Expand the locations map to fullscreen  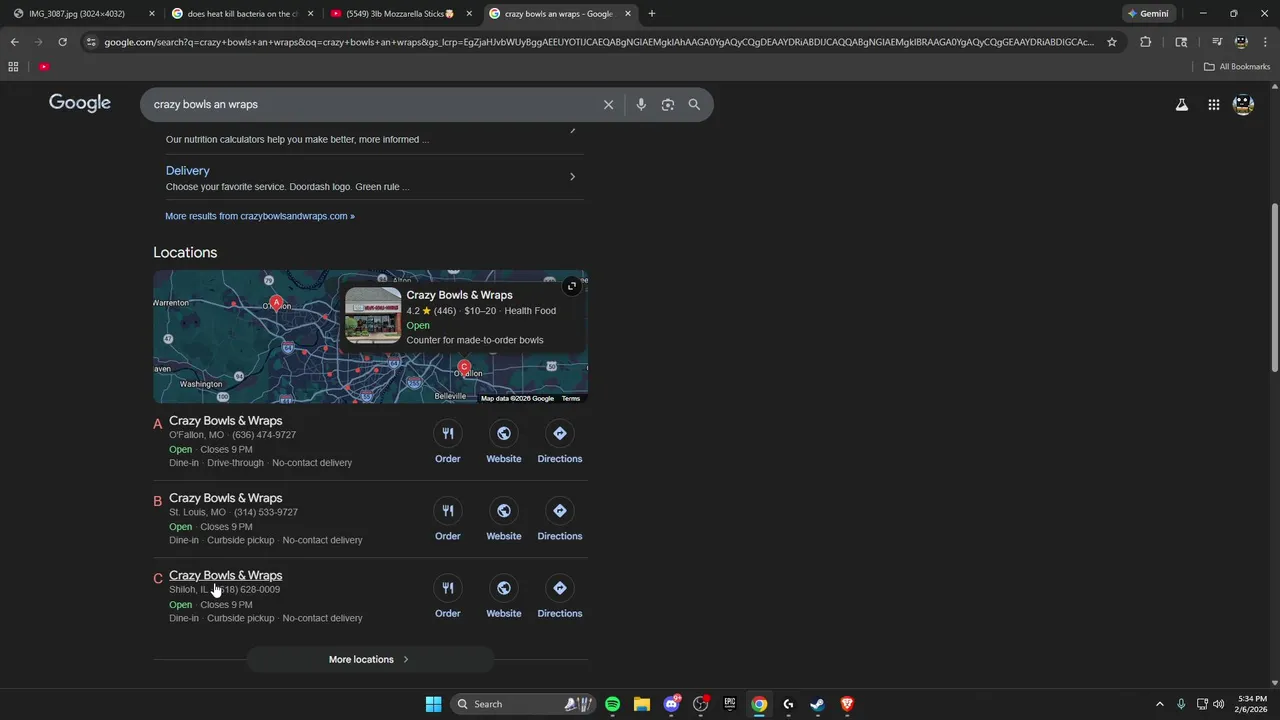point(571,286)
